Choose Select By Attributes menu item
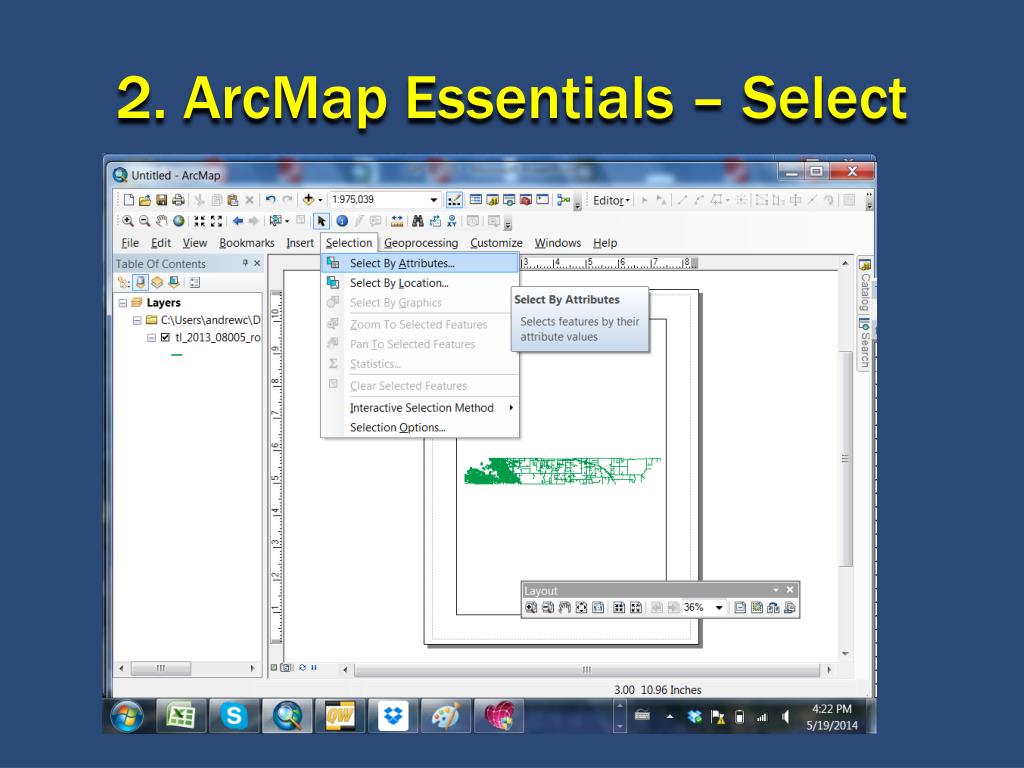 (x=421, y=263)
